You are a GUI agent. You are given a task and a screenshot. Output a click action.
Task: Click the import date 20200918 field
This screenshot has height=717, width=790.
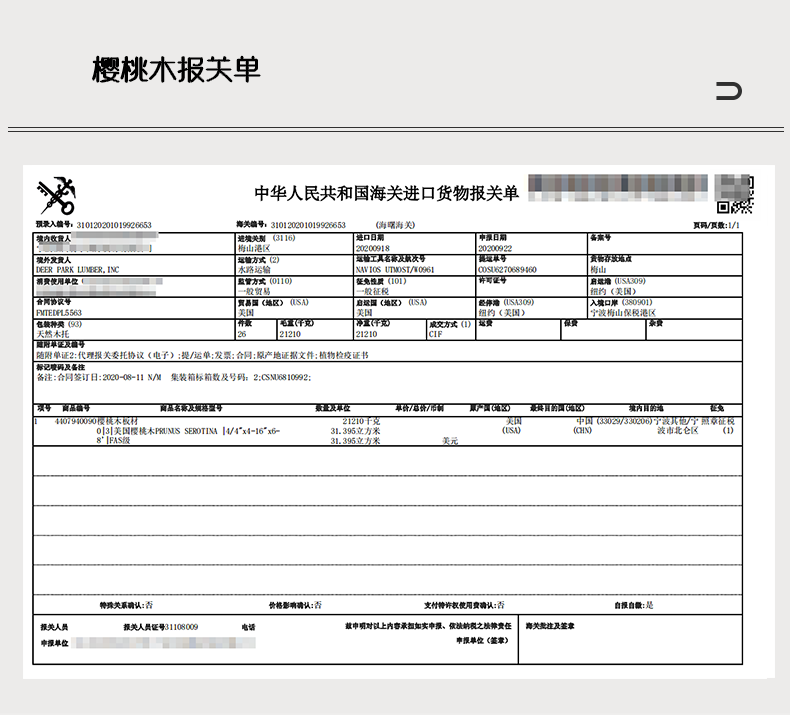(414, 243)
